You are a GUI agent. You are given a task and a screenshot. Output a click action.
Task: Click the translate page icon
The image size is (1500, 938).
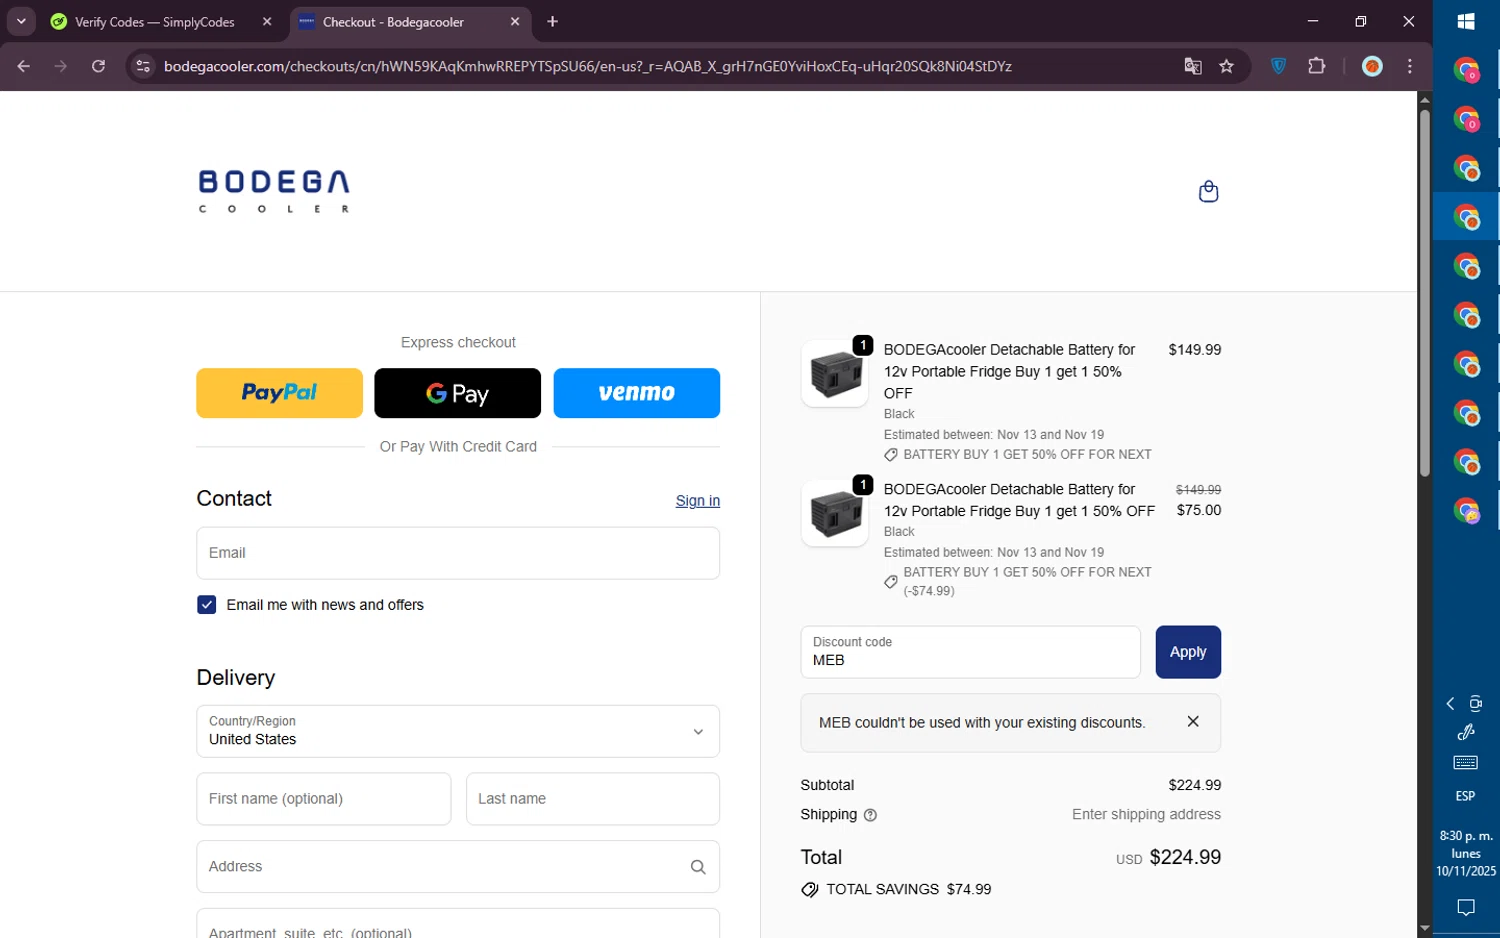pyautogui.click(x=1193, y=66)
